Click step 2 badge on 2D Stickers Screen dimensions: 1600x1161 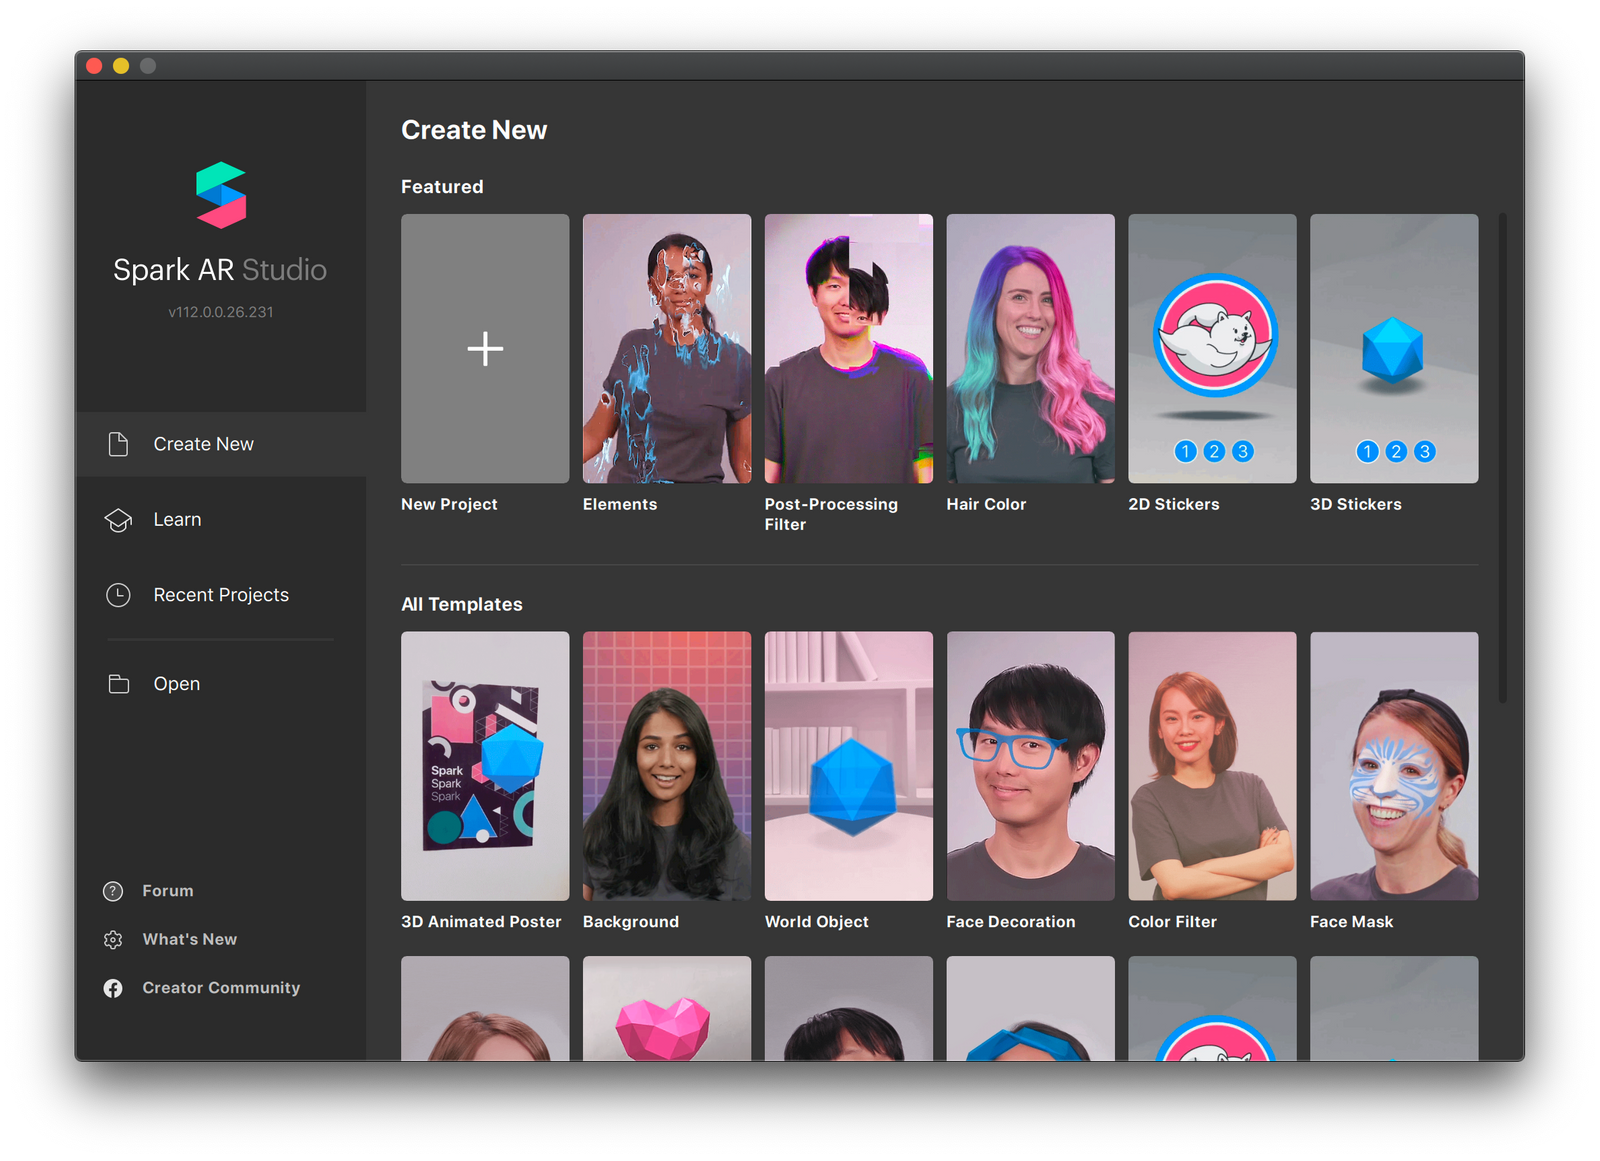click(x=1214, y=452)
